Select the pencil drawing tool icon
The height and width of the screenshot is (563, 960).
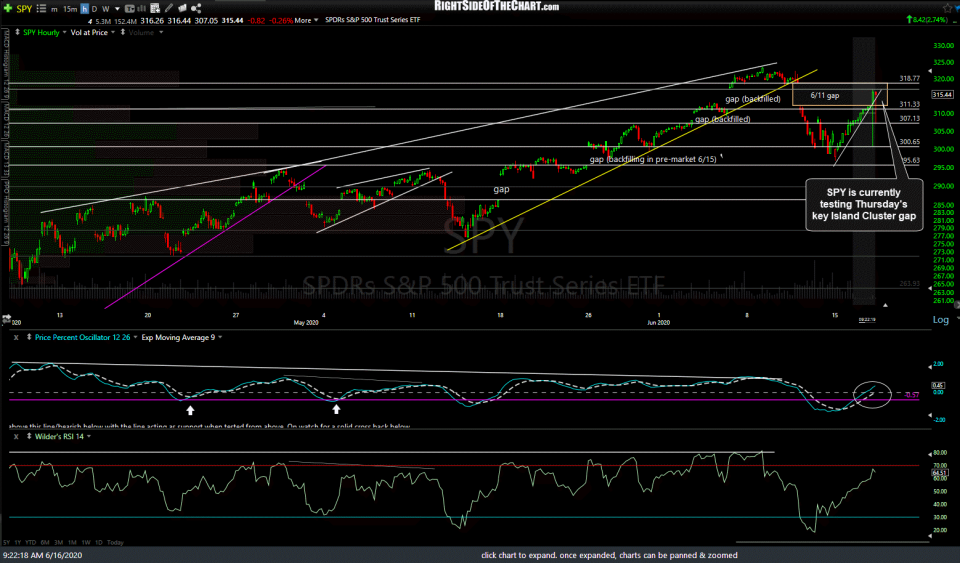[x=169, y=9]
